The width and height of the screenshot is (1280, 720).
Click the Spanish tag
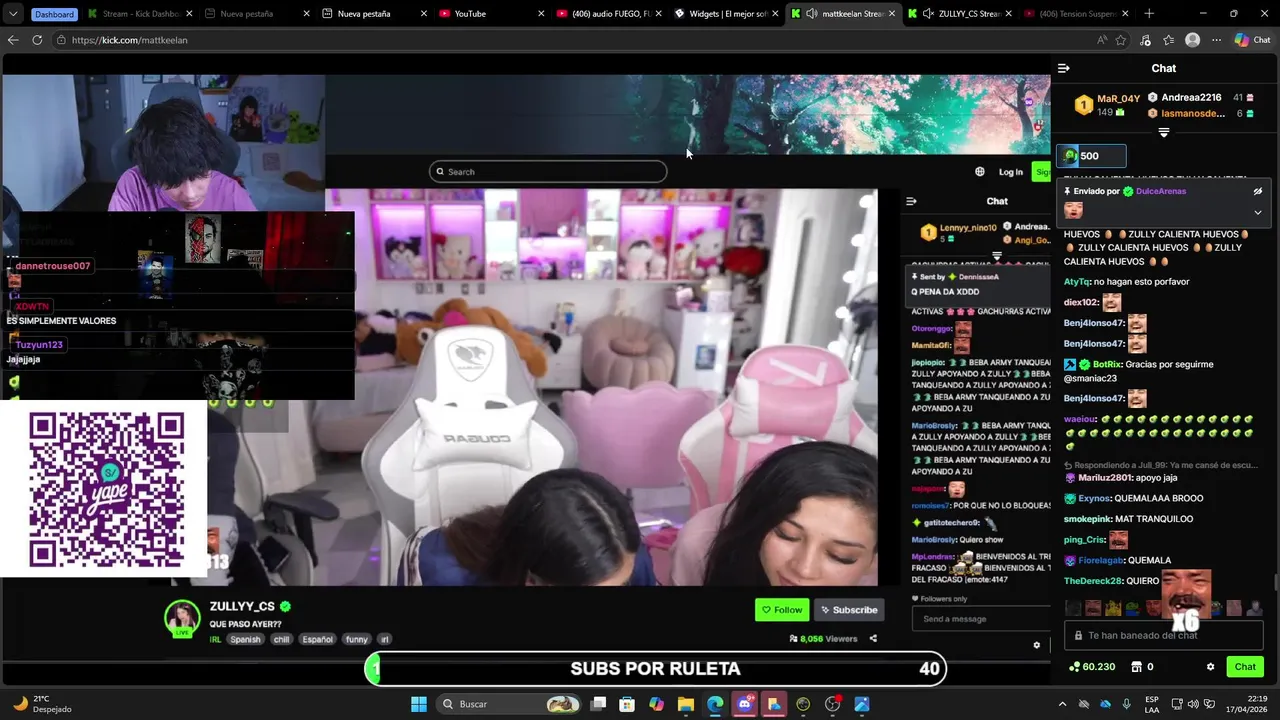[245, 639]
